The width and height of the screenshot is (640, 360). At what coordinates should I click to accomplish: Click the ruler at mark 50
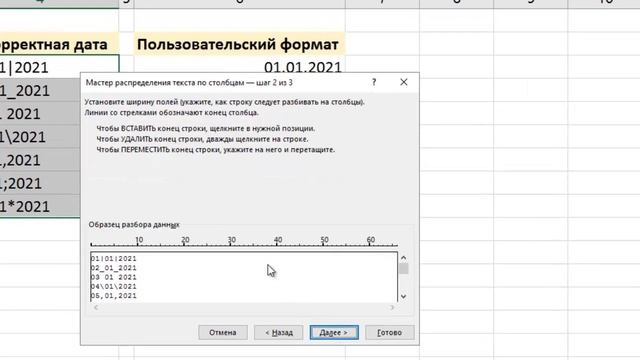click(324, 240)
